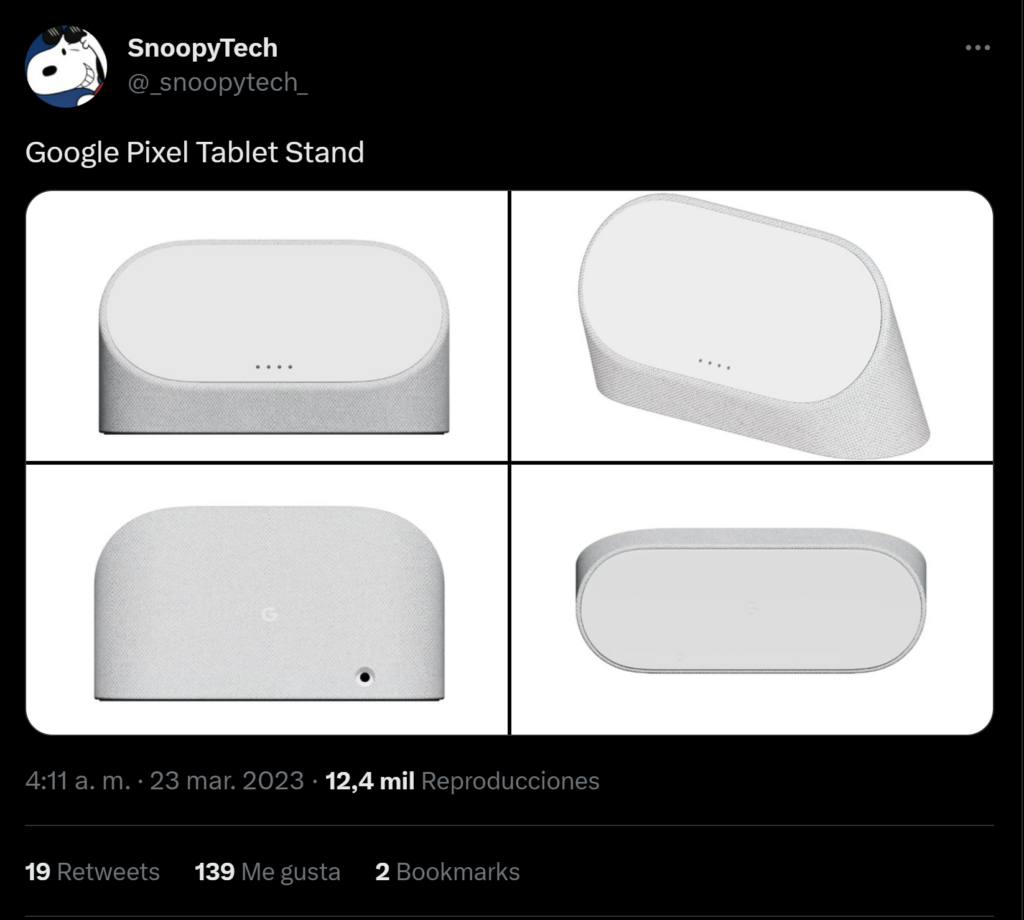The height and width of the screenshot is (920, 1024).
Task: Open the 139 Me gusta list
Action: tap(267, 871)
